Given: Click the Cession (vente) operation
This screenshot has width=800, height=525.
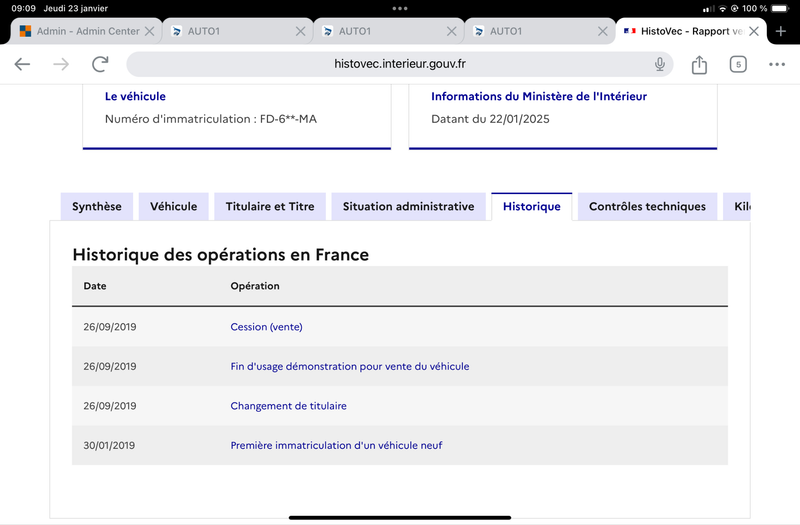Looking at the screenshot, I should coord(266,327).
